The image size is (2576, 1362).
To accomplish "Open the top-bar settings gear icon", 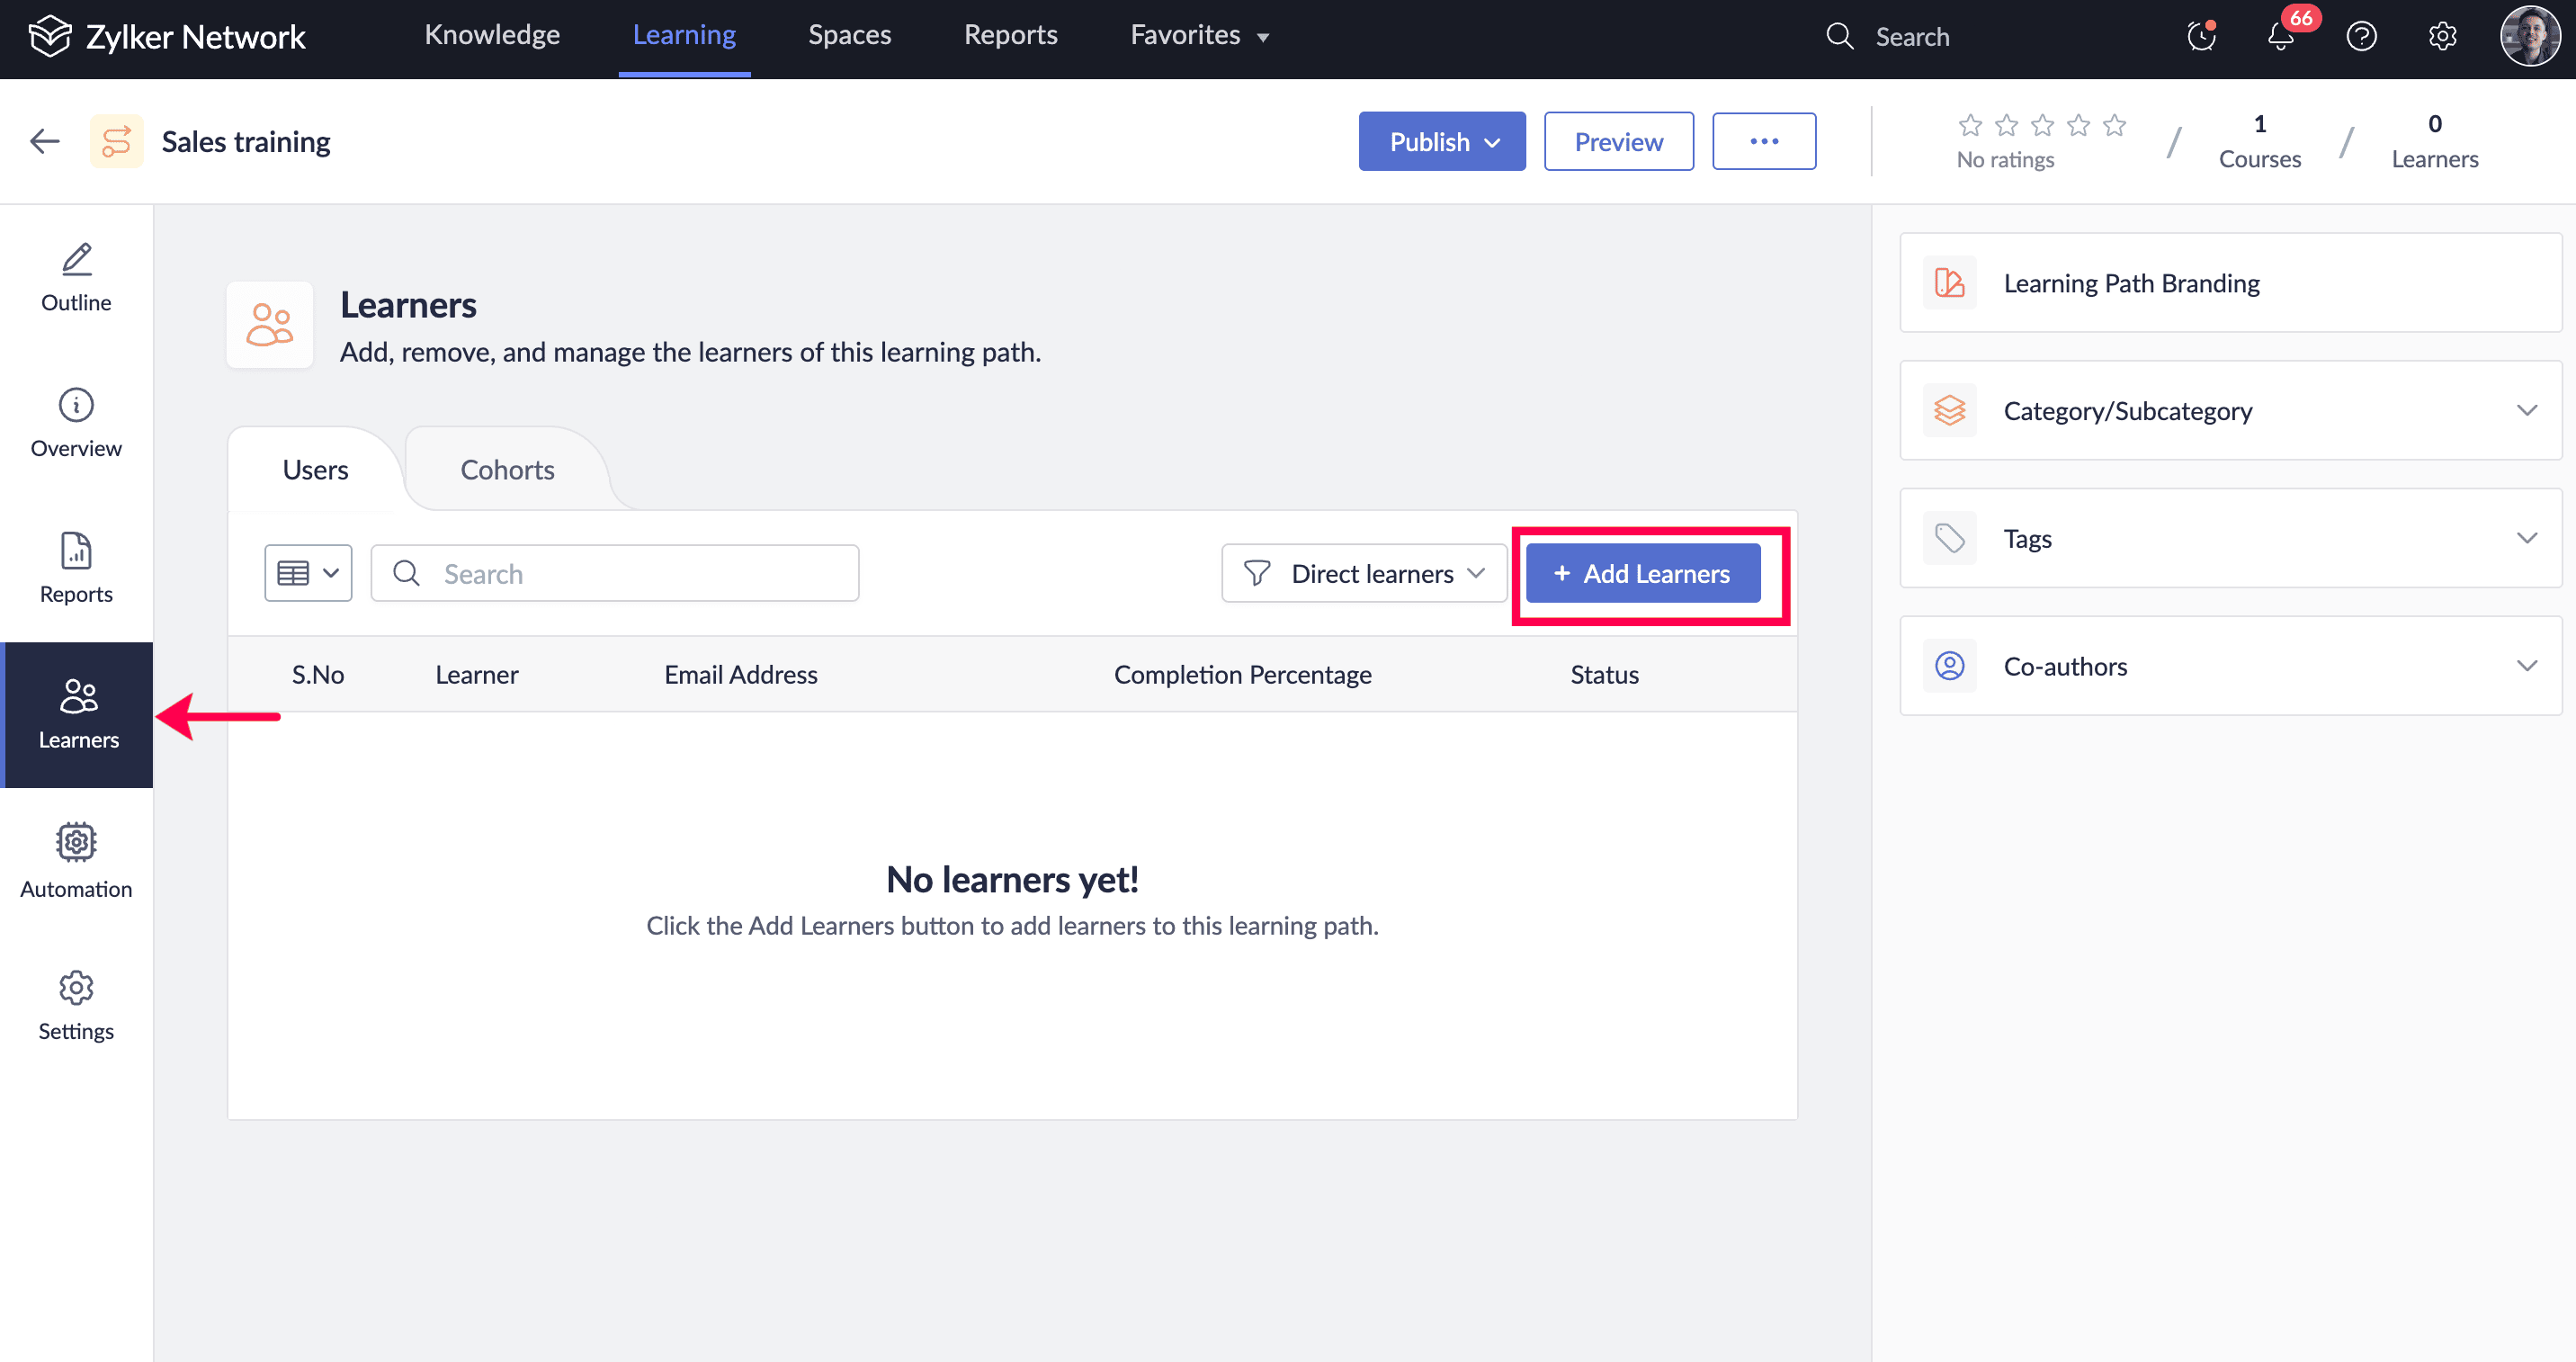I will tap(2442, 37).
